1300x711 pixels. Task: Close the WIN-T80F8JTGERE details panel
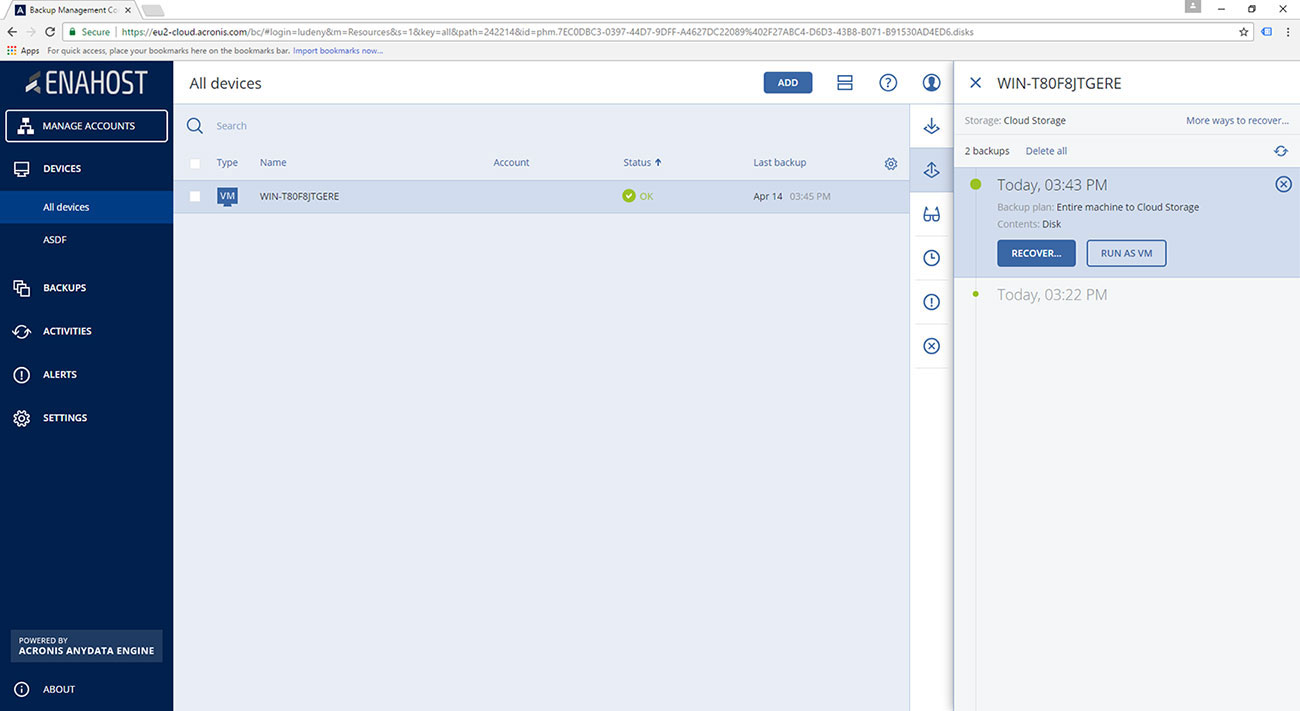point(976,83)
